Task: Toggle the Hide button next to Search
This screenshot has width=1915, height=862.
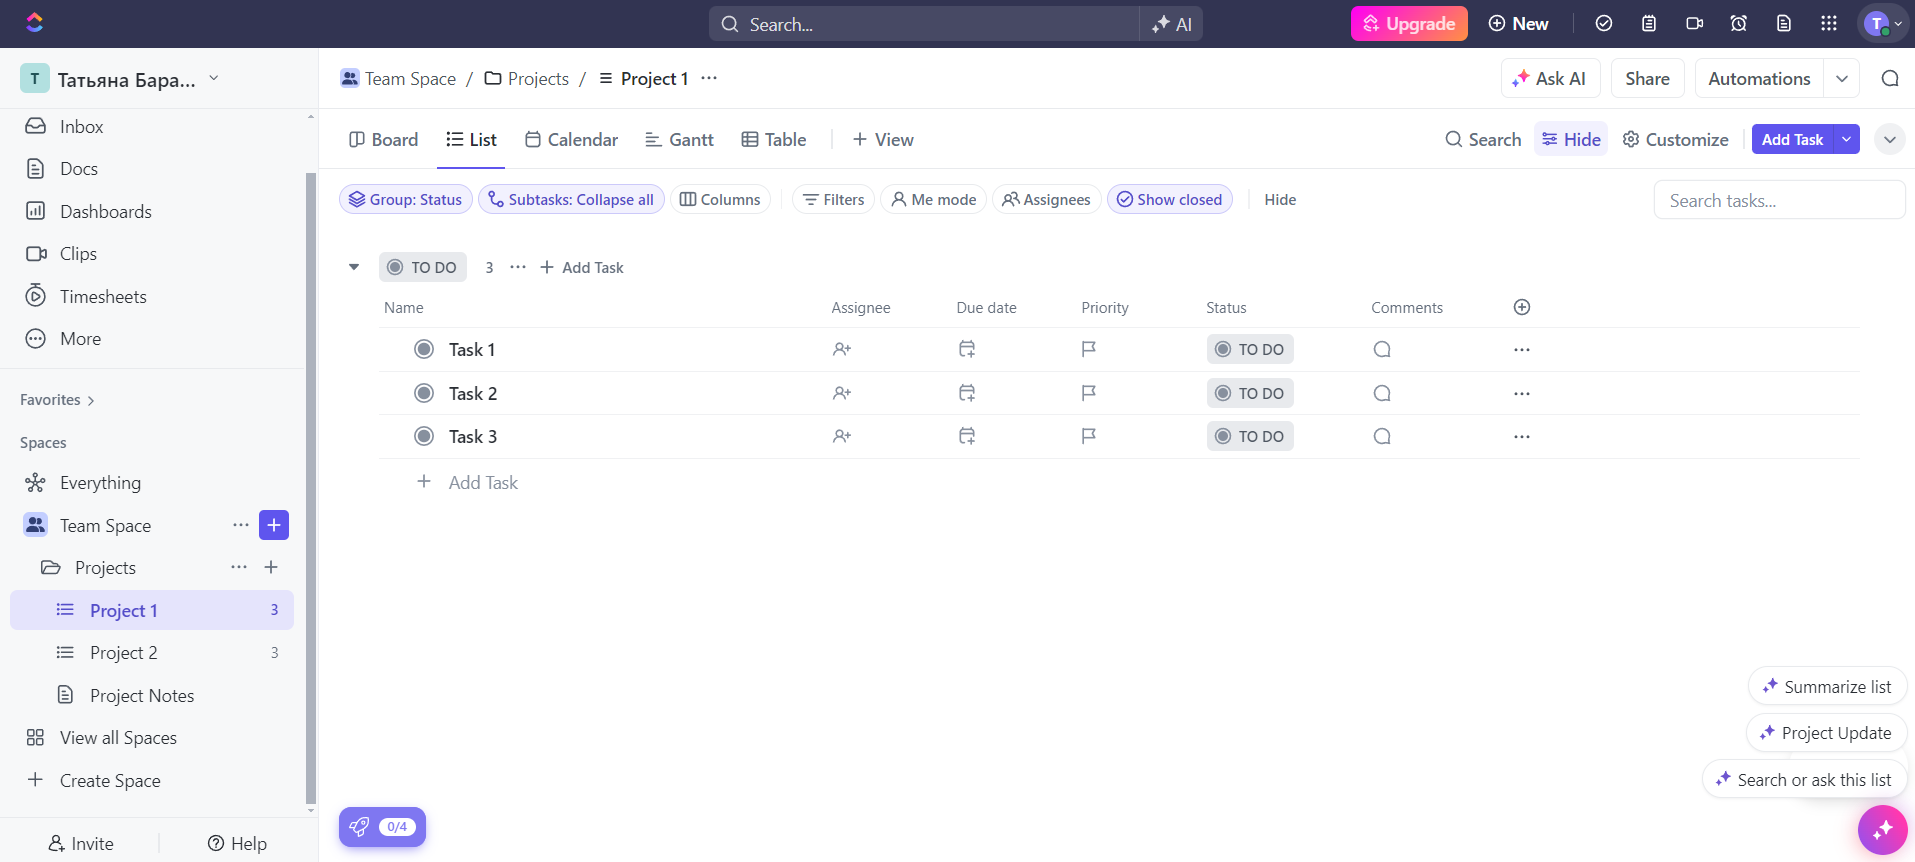Action: (x=1571, y=139)
